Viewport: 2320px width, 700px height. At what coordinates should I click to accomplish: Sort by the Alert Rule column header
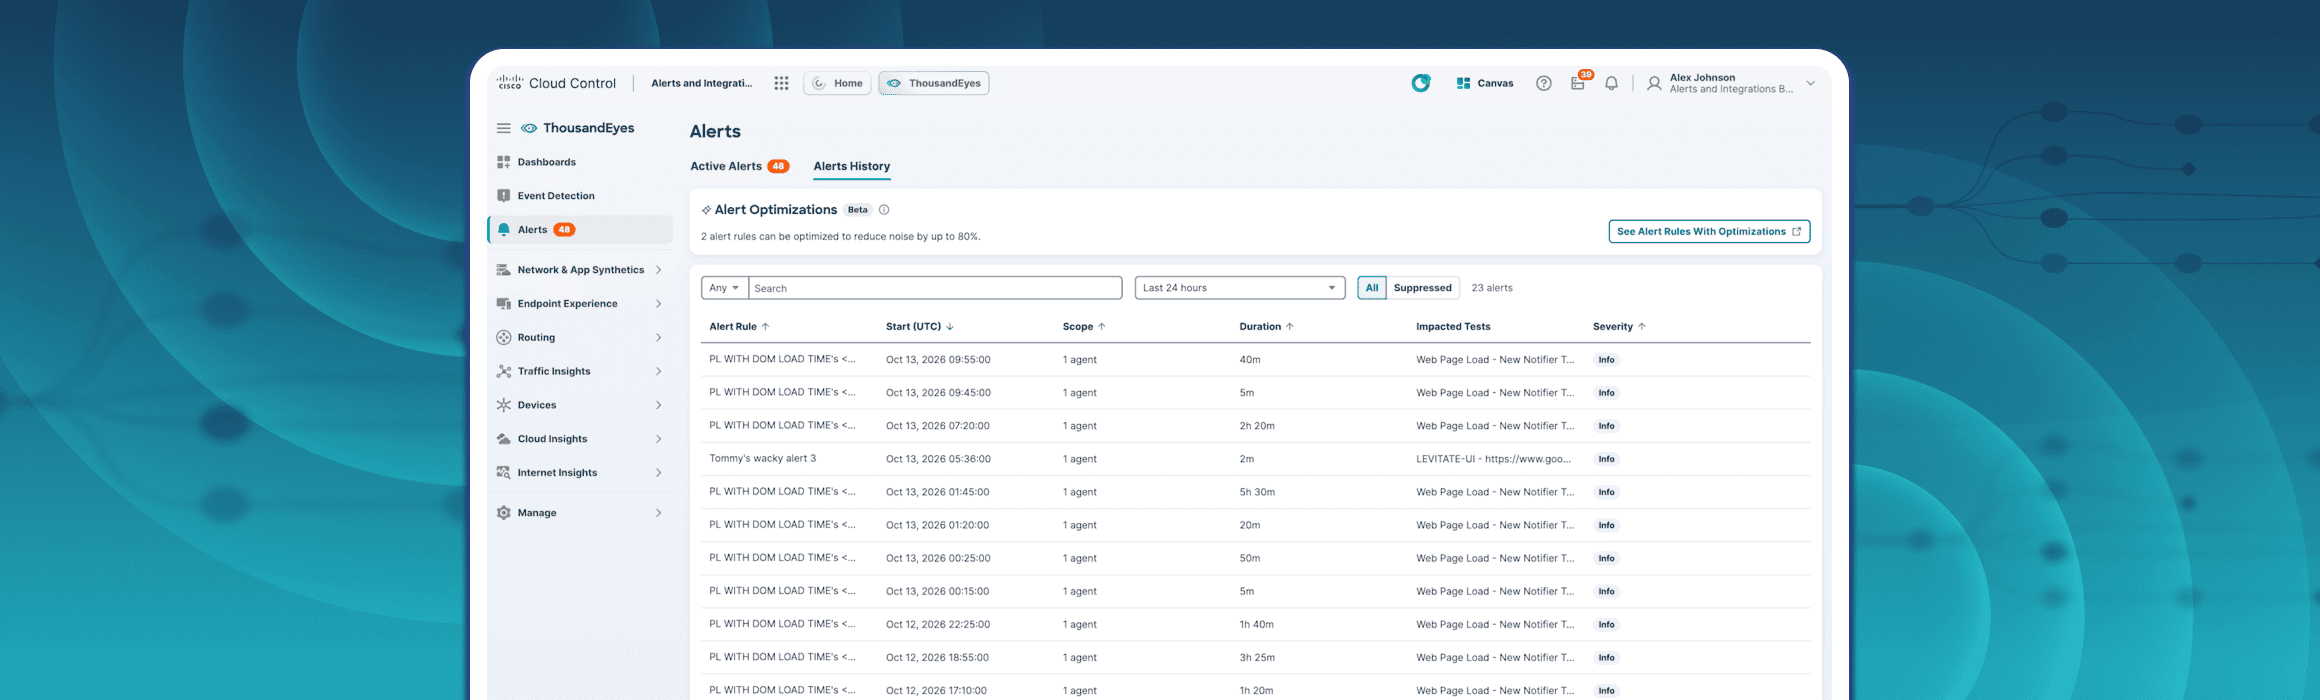point(739,327)
